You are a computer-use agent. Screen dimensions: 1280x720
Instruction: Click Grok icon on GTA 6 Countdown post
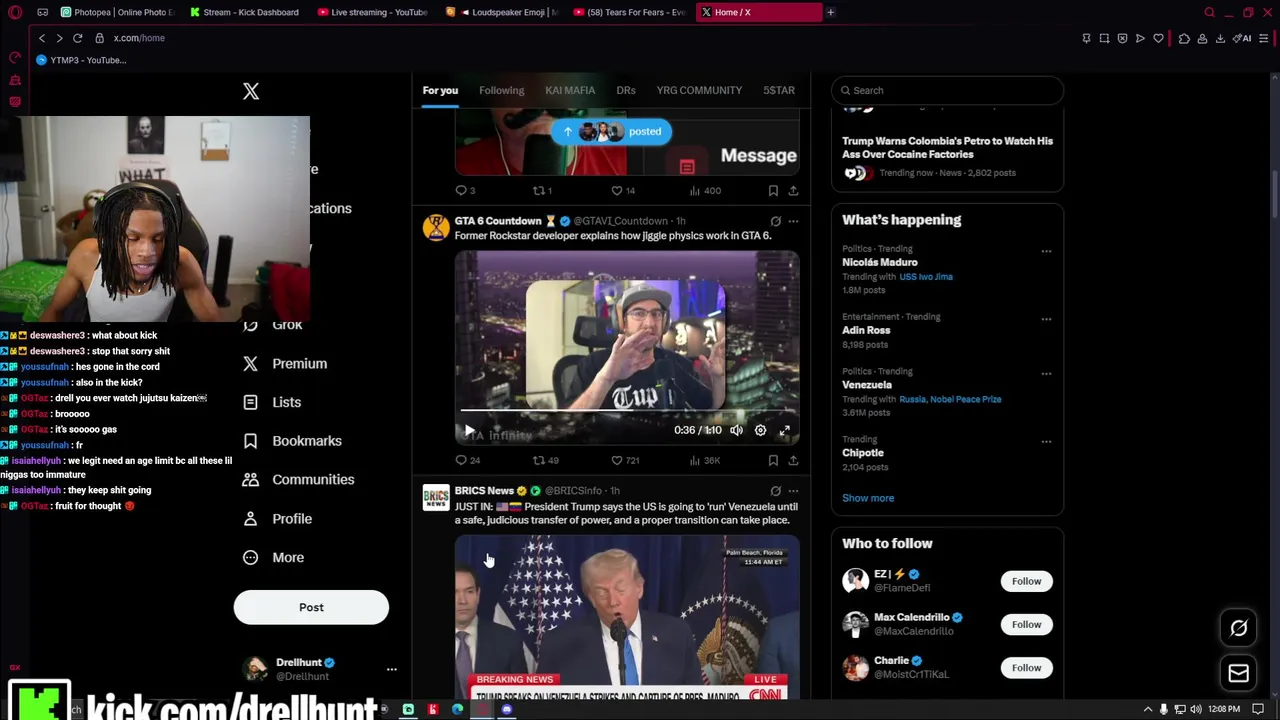tap(775, 221)
